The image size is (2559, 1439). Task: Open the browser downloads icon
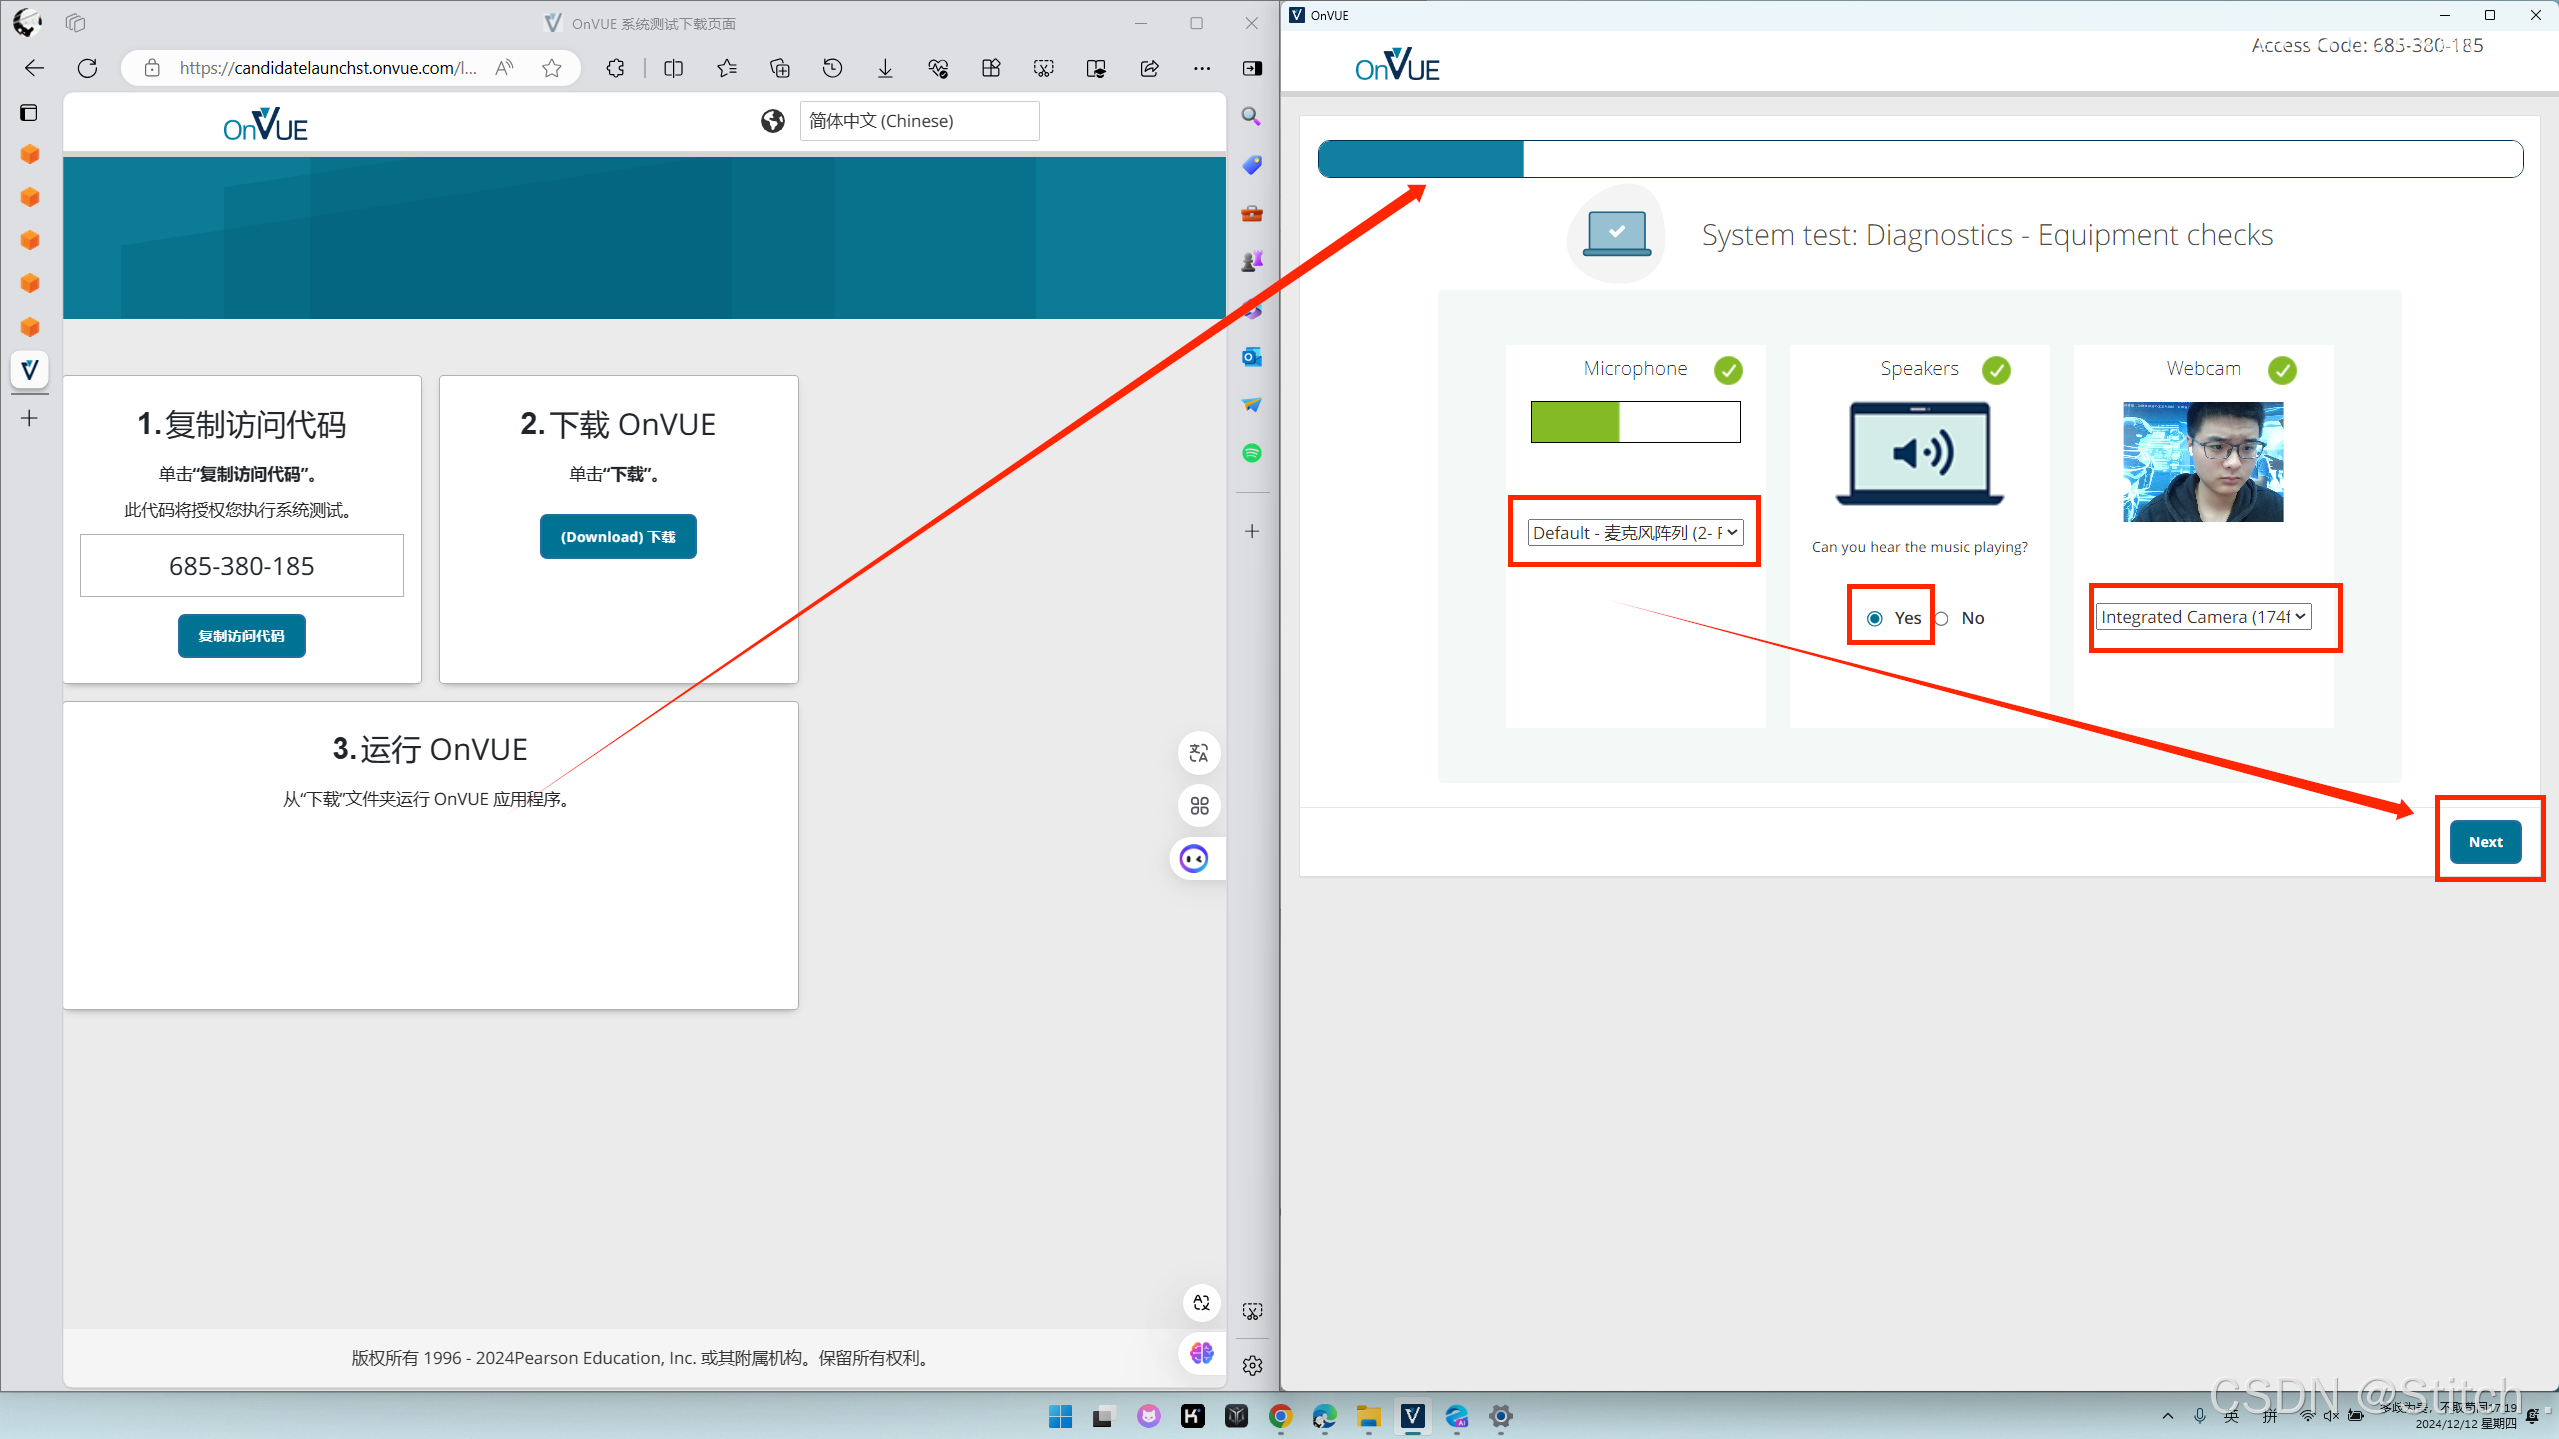coord(885,68)
